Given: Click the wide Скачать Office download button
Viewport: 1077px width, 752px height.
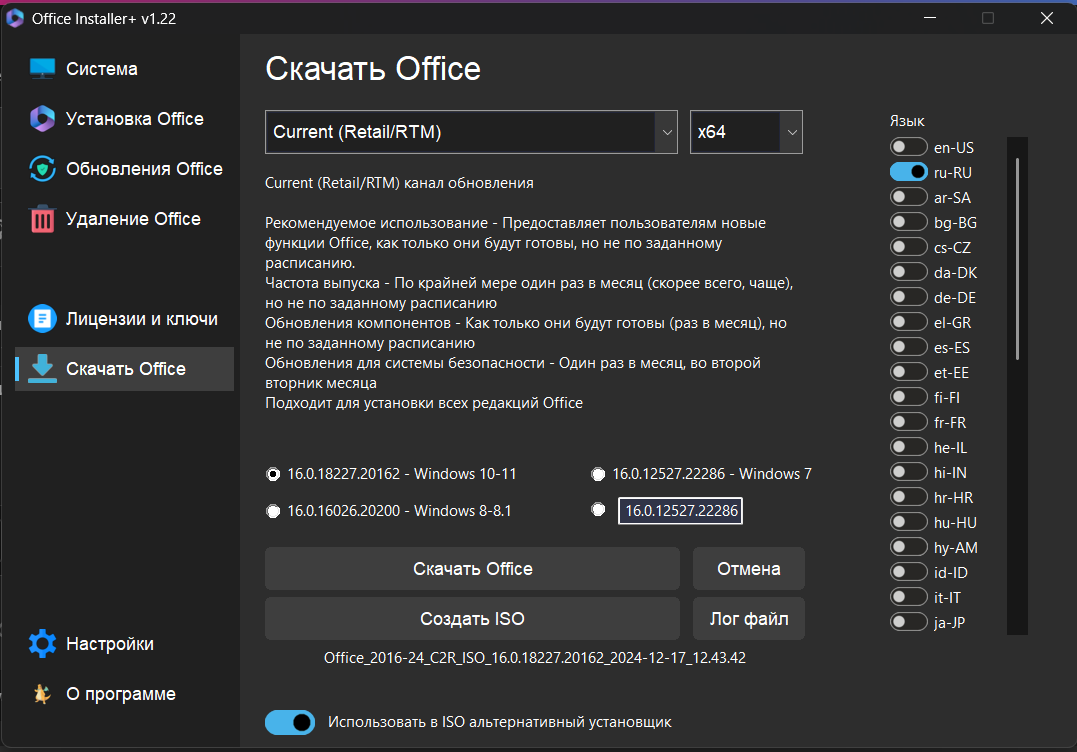Looking at the screenshot, I should tap(473, 569).
